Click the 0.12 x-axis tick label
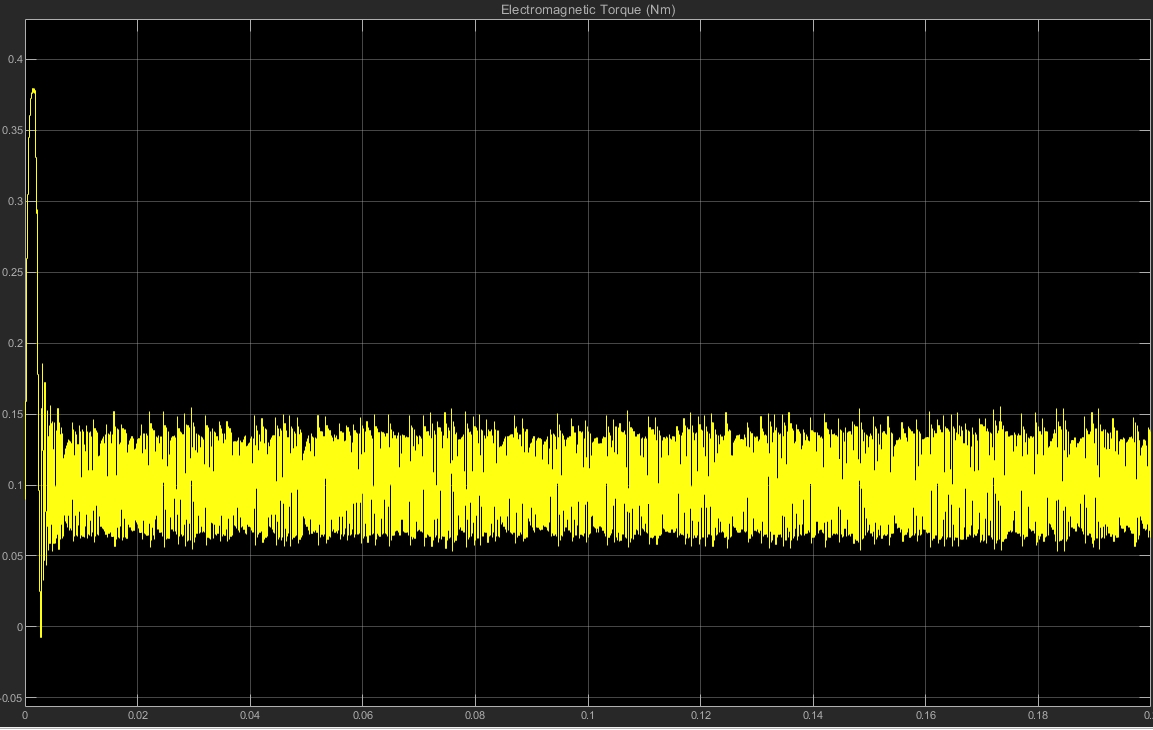 [x=701, y=716]
